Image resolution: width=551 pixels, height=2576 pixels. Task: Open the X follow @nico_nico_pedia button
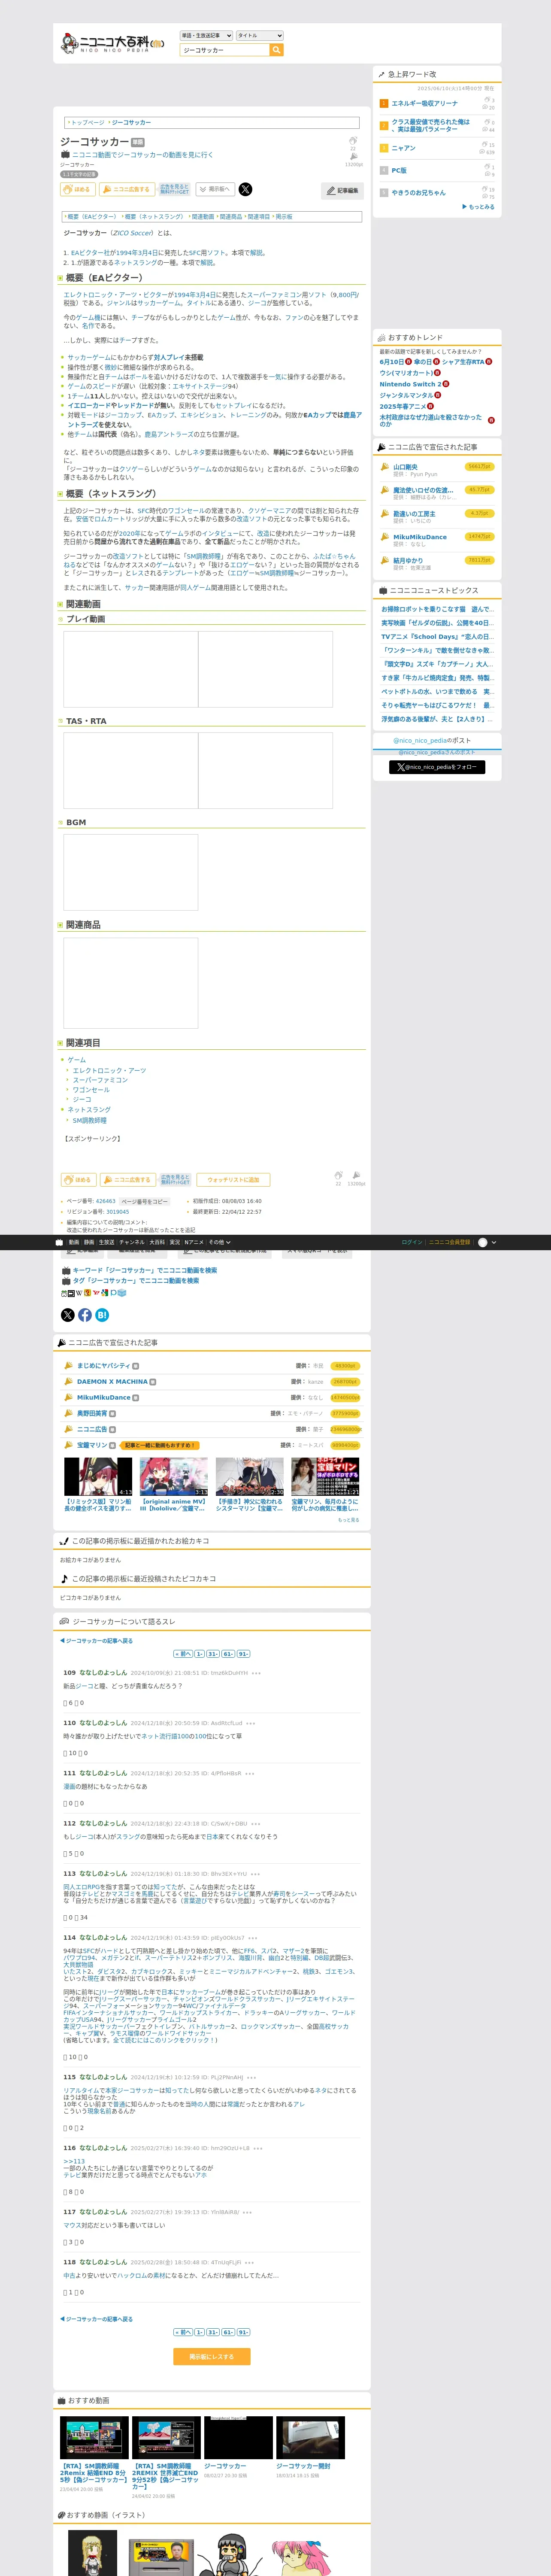437,767
